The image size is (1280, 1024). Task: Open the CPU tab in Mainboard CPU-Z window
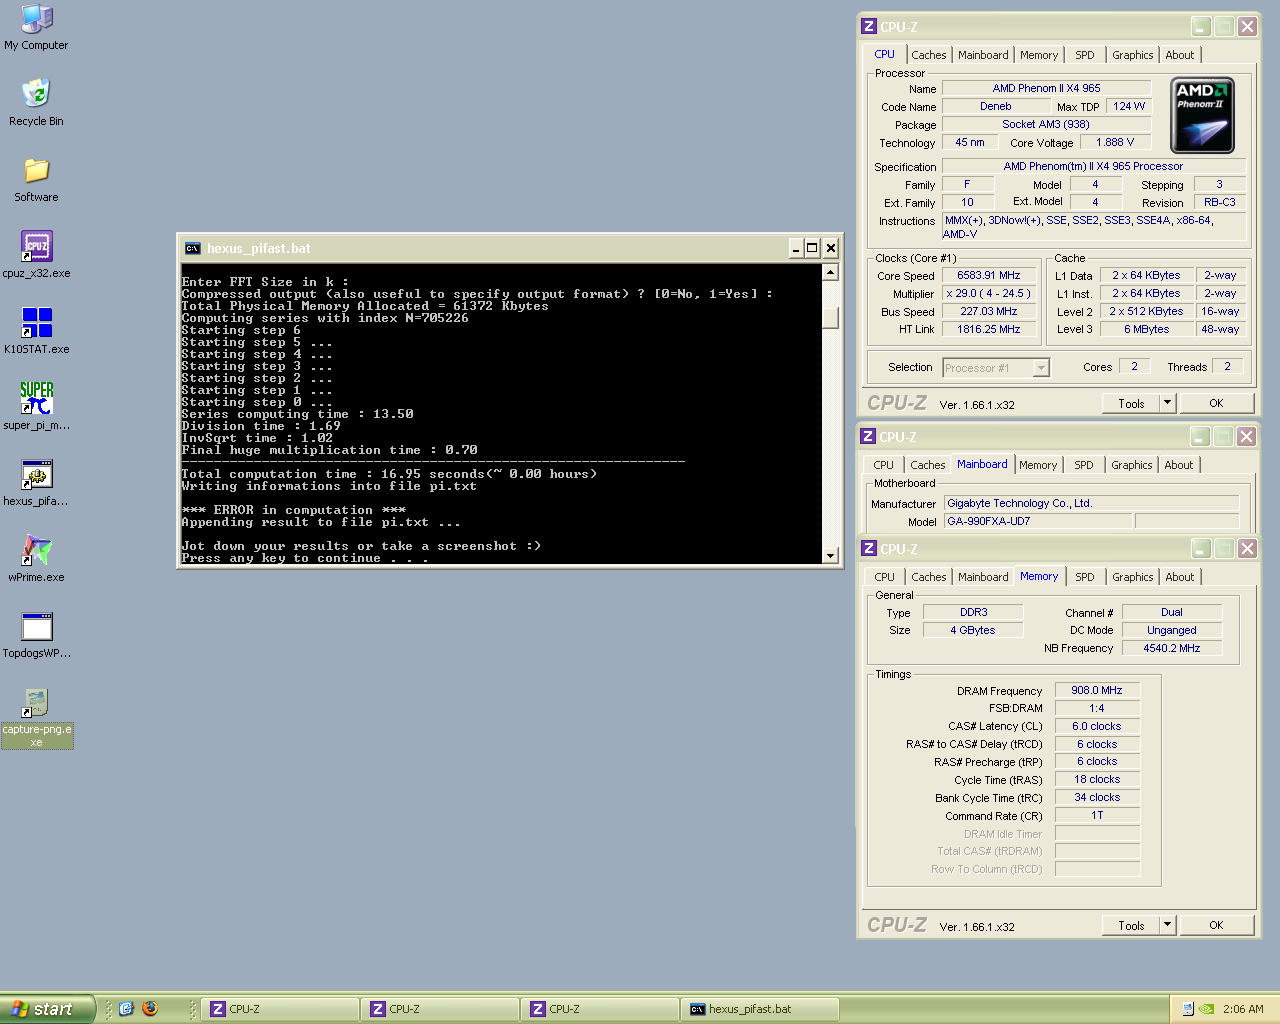pos(884,465)
